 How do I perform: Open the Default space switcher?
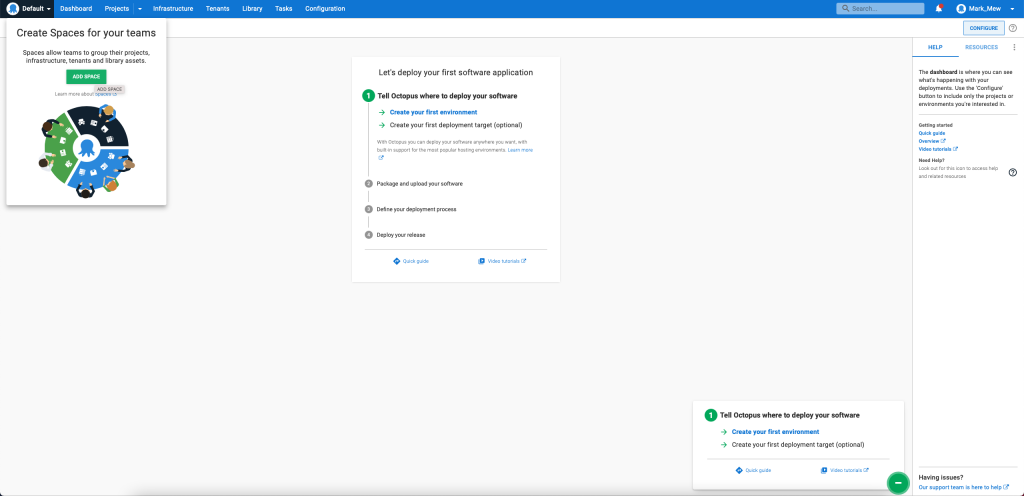pos(28,8)
